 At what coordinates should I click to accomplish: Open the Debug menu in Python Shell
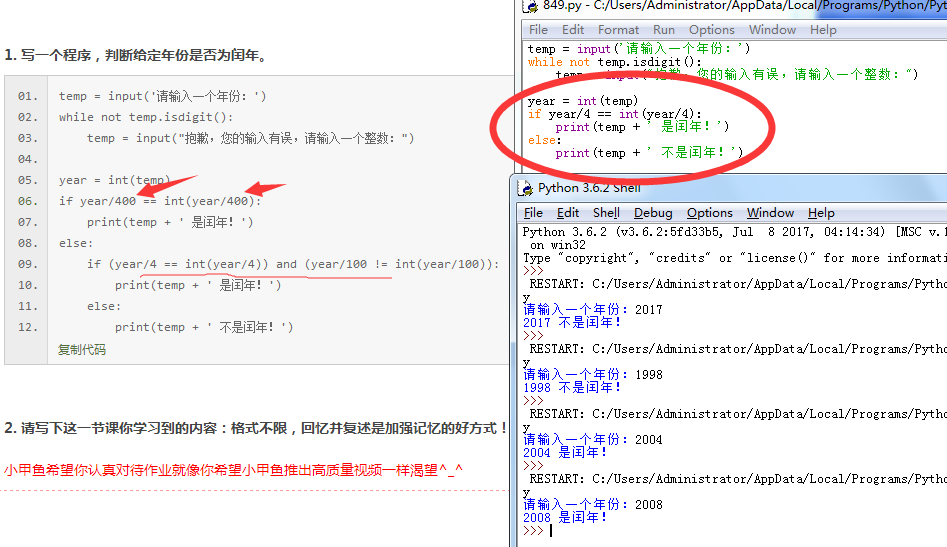[653, 213]
